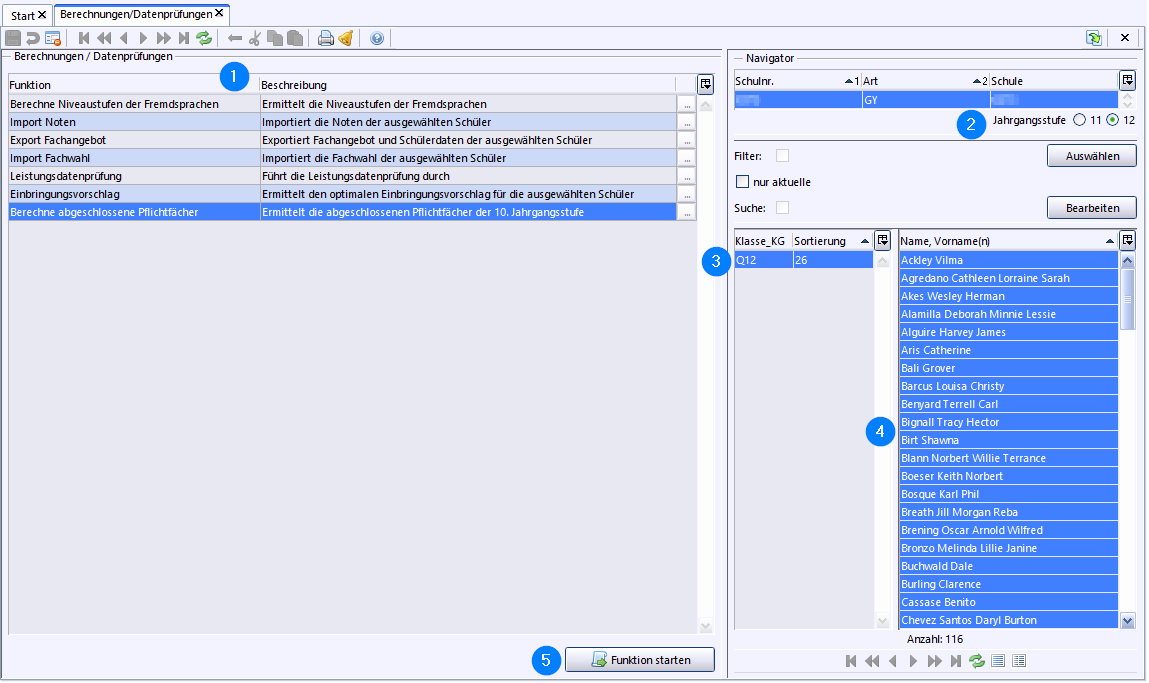Click the undo arrow icon in the top toolbar

point(33,38)
